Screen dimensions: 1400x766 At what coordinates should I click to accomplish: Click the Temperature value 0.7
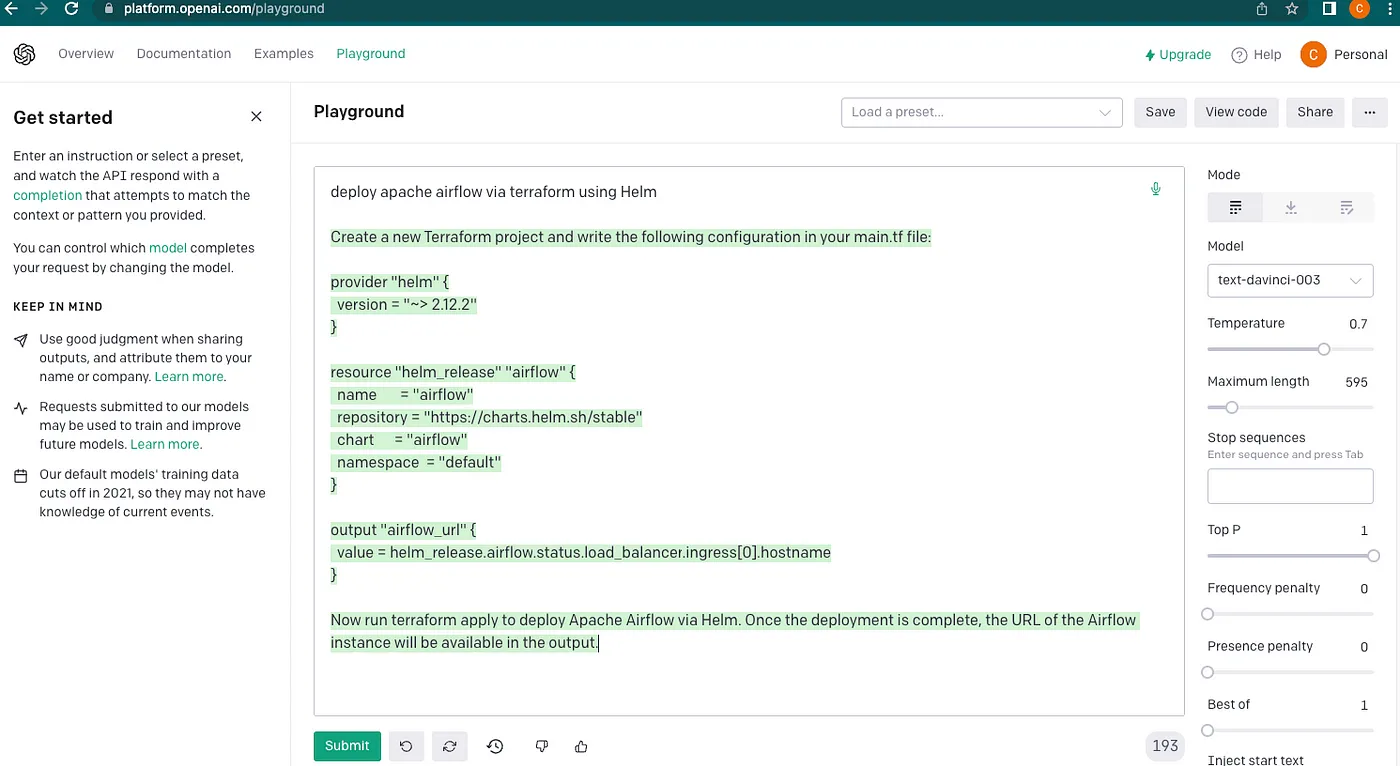pyautogui.click(x=1358, y=324)
